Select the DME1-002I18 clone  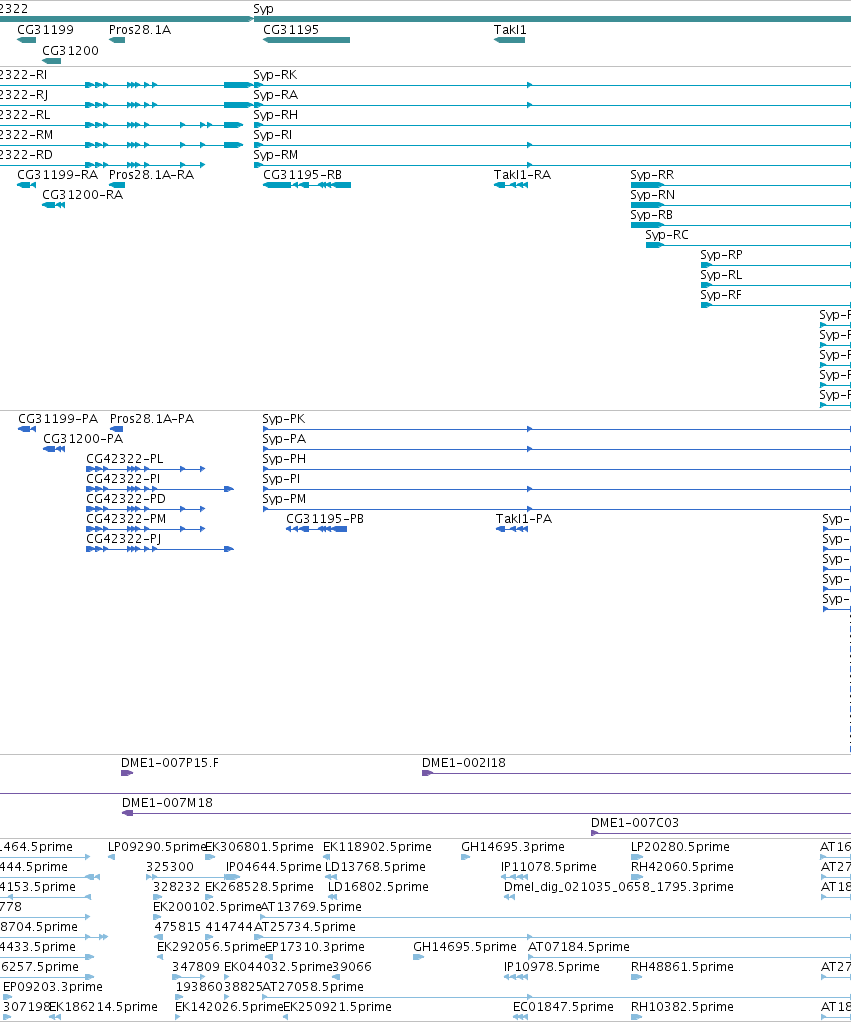(x=637, y=773)
